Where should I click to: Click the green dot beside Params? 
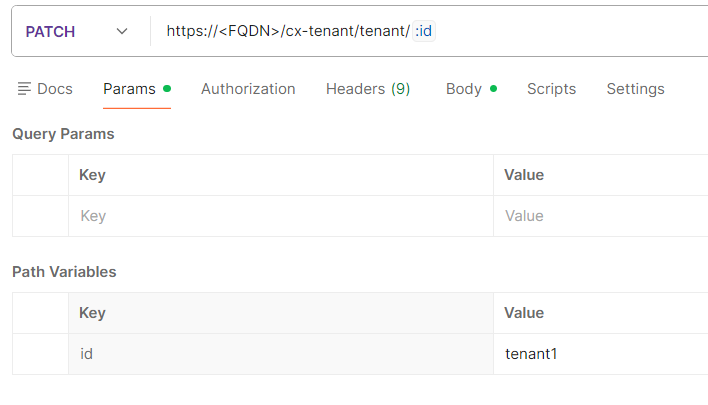(x=167, y=89)
